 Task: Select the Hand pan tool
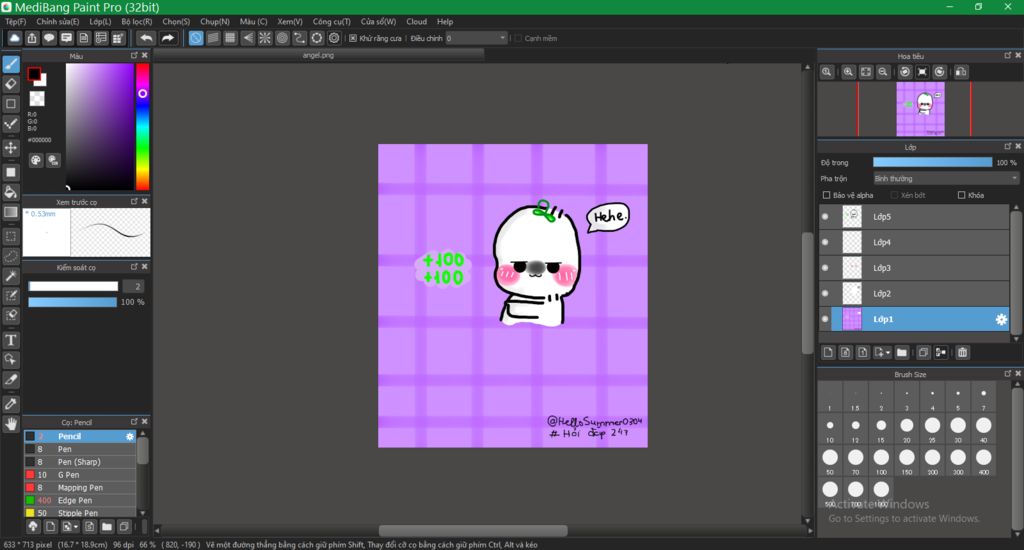[x=10, y=425]
